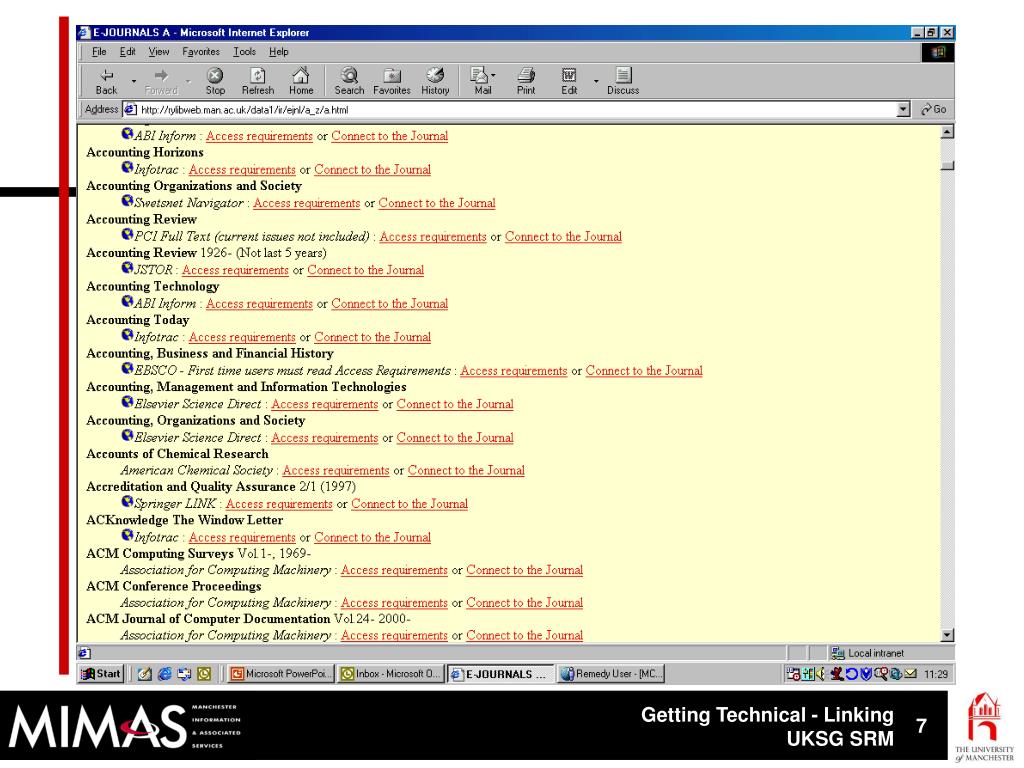The image size is (1024, 768).
Task: Open Access requirements for American Chemical Society
Action: 336,470
